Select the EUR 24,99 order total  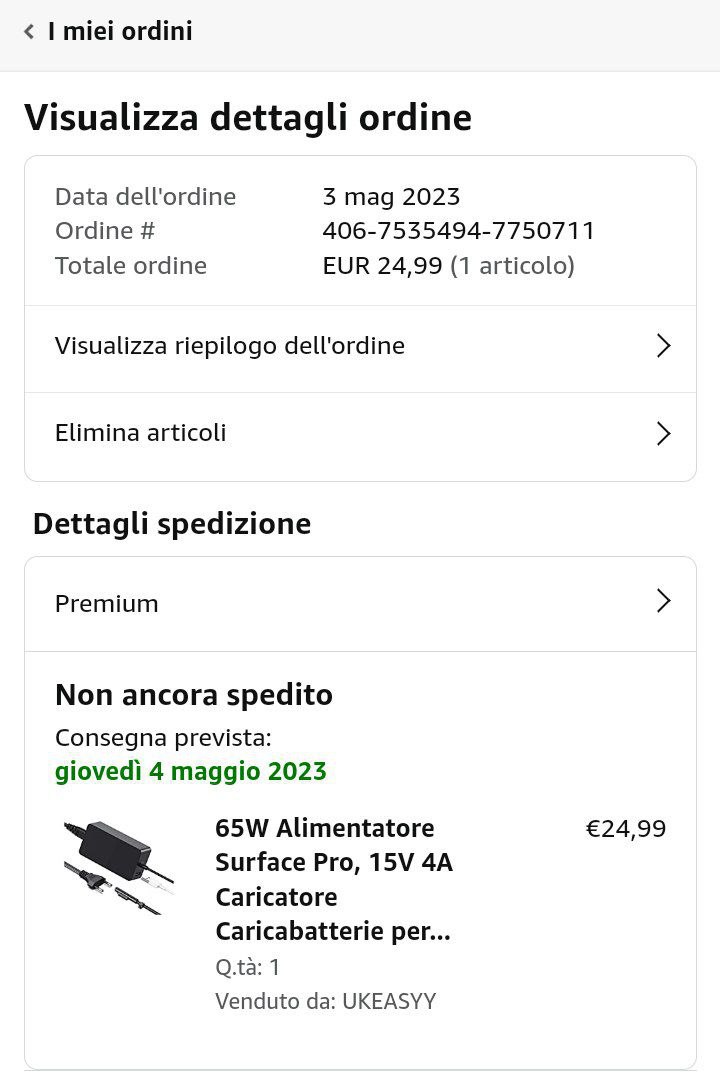(x=382, y=266)
